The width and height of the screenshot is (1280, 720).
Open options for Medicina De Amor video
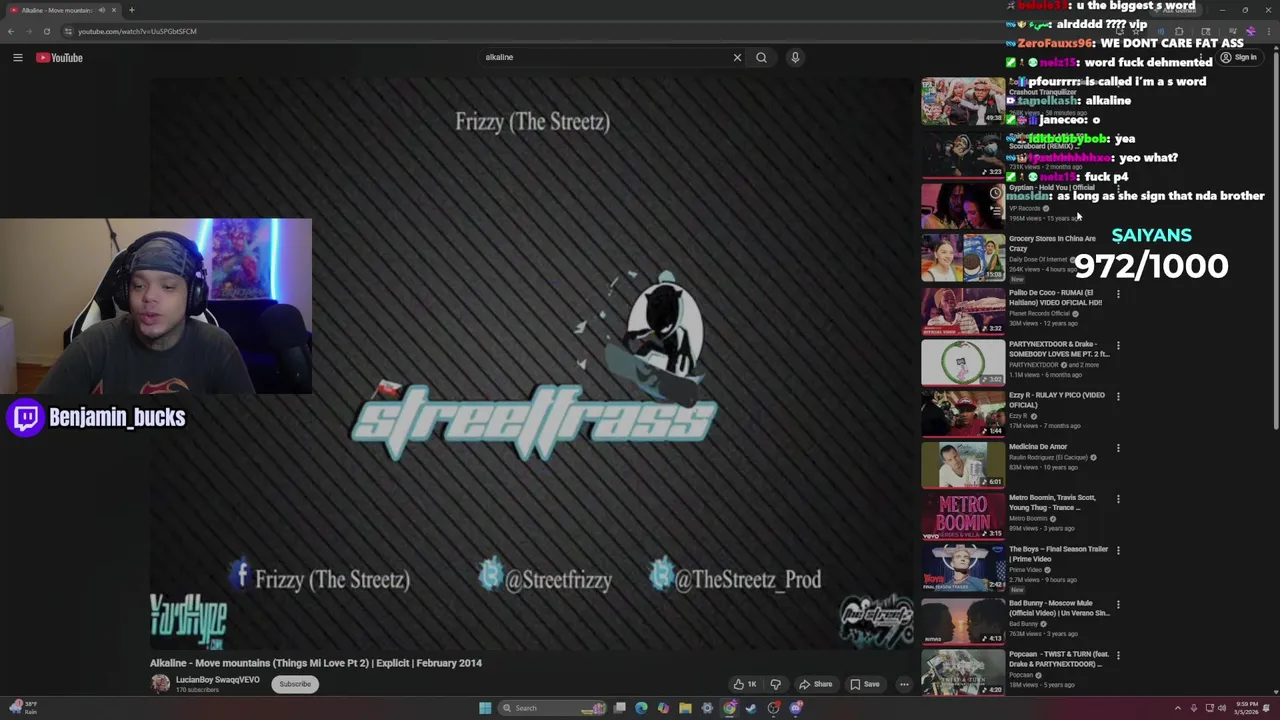tap(1118, 448)
